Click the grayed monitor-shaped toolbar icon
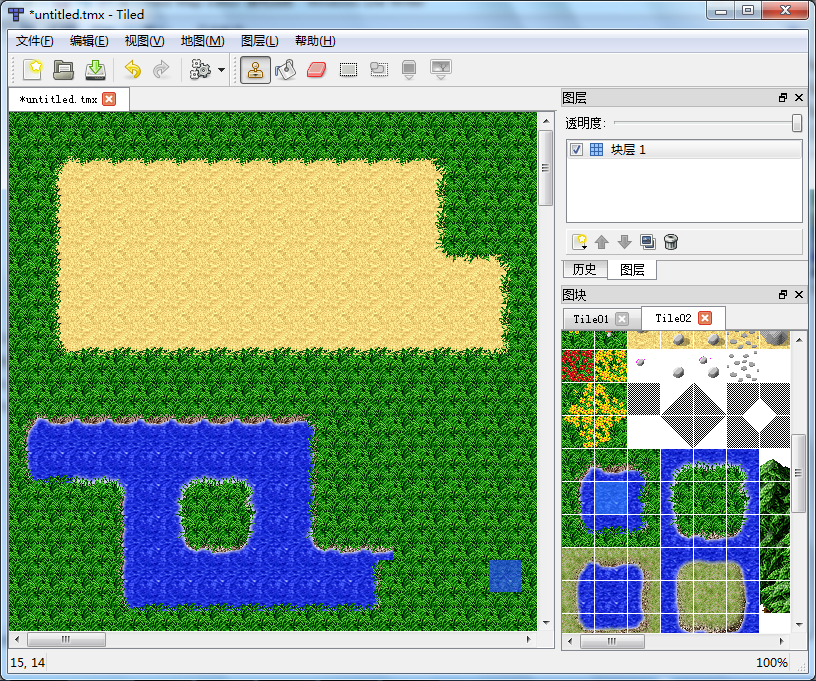The height and width of the screenshot is (681, 816). [441, 69]
